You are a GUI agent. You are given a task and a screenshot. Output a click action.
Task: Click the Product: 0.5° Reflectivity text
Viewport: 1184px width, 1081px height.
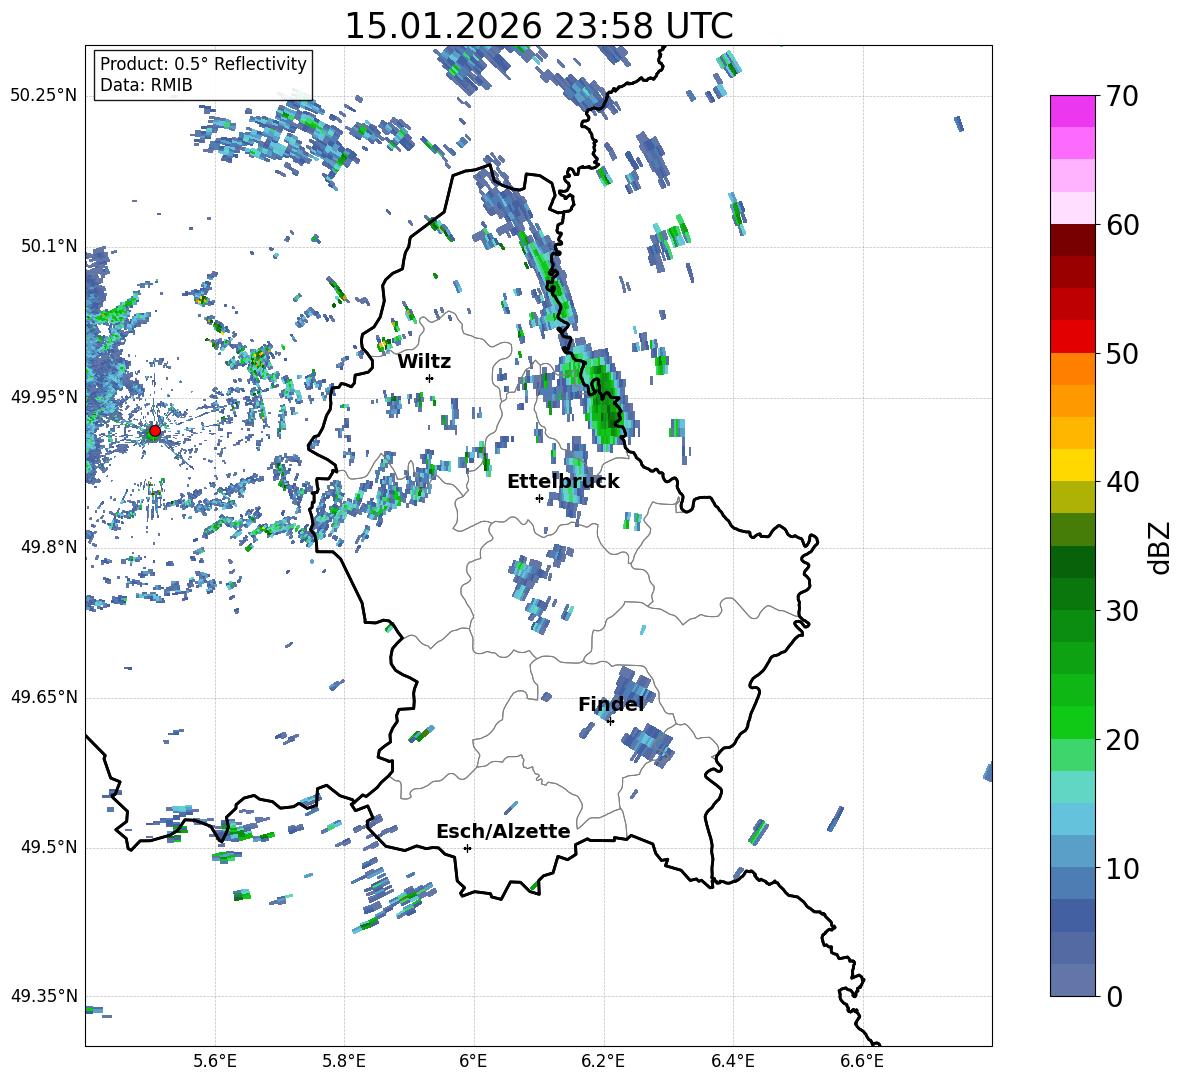coord(203,64)
